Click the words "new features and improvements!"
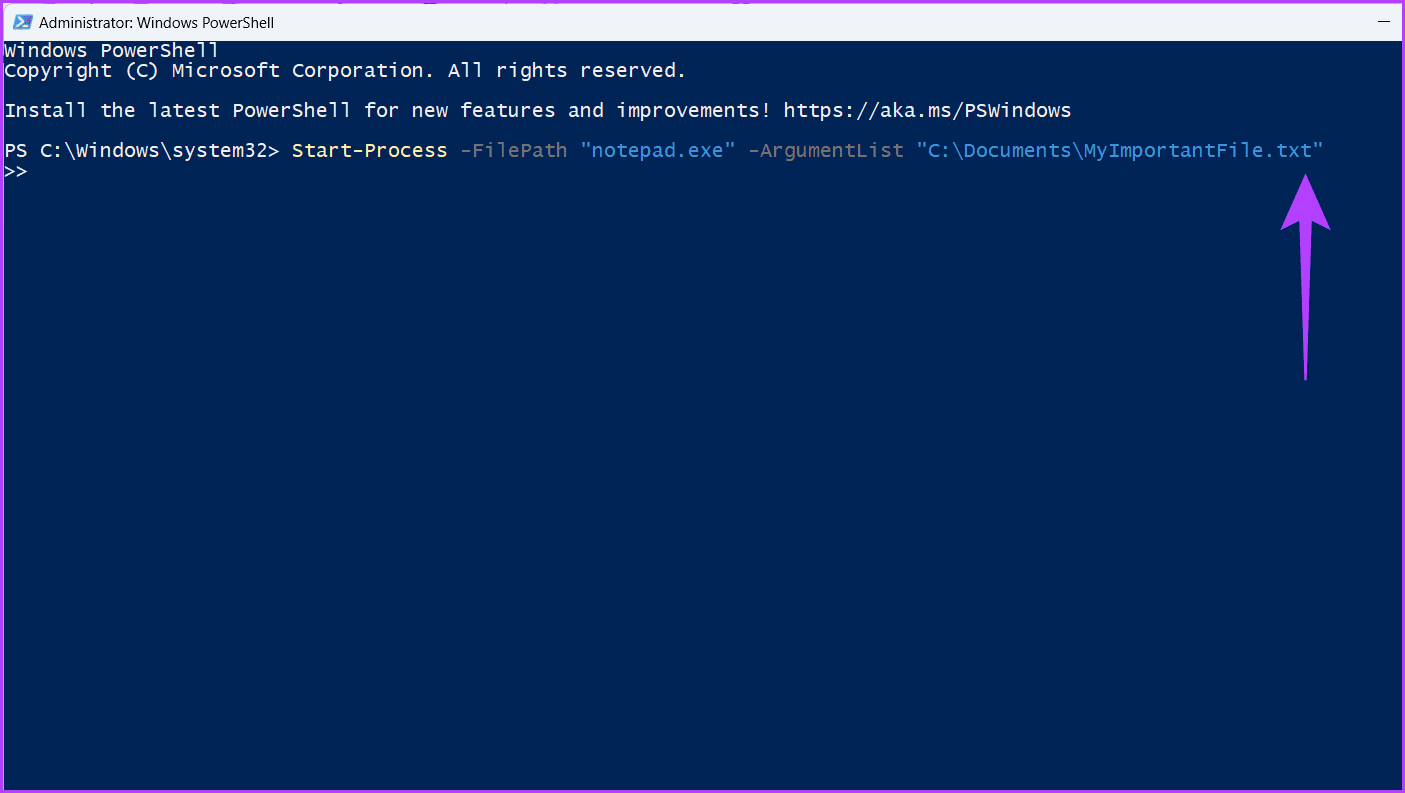1405x793 pixels. point(591,110)
